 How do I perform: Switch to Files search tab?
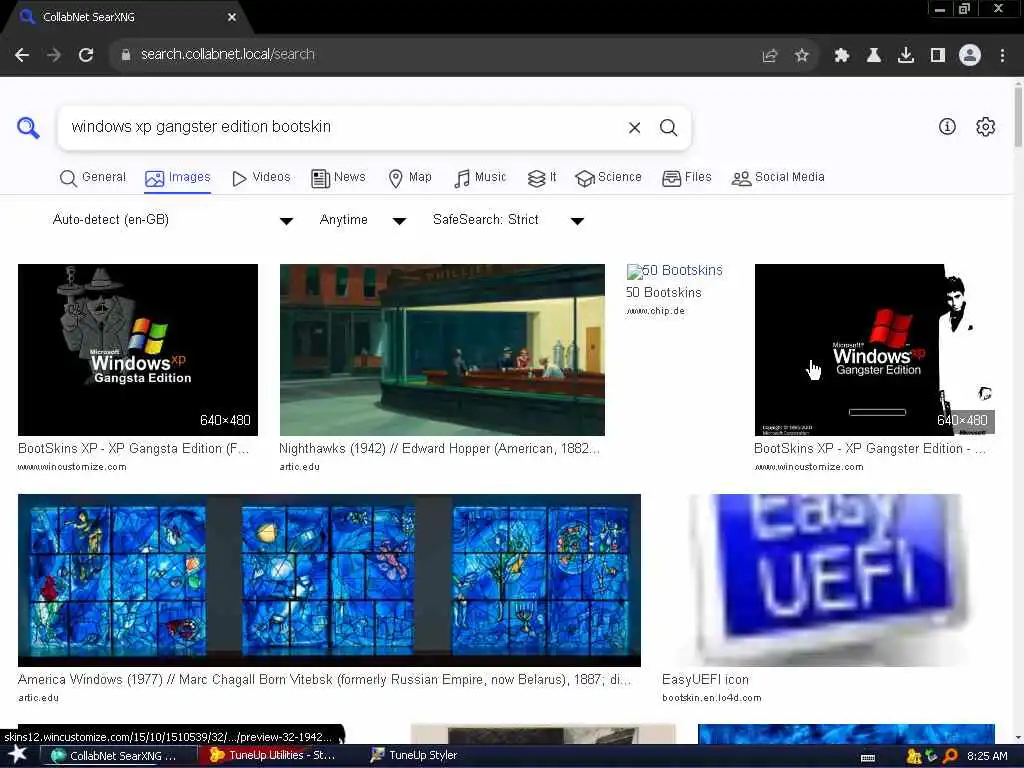coord(686,178)
